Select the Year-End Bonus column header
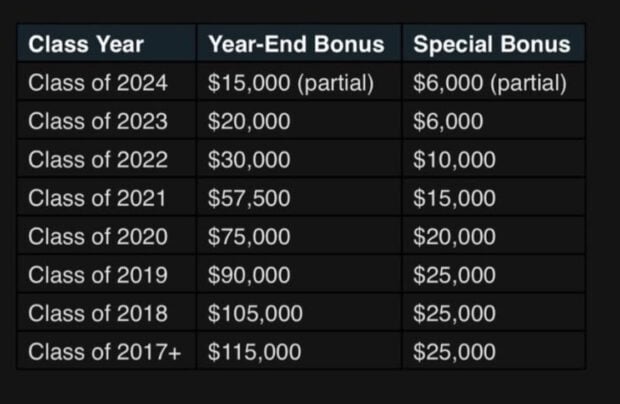The width and height of the screenshot is (620, 404). (x=295, y=44)
